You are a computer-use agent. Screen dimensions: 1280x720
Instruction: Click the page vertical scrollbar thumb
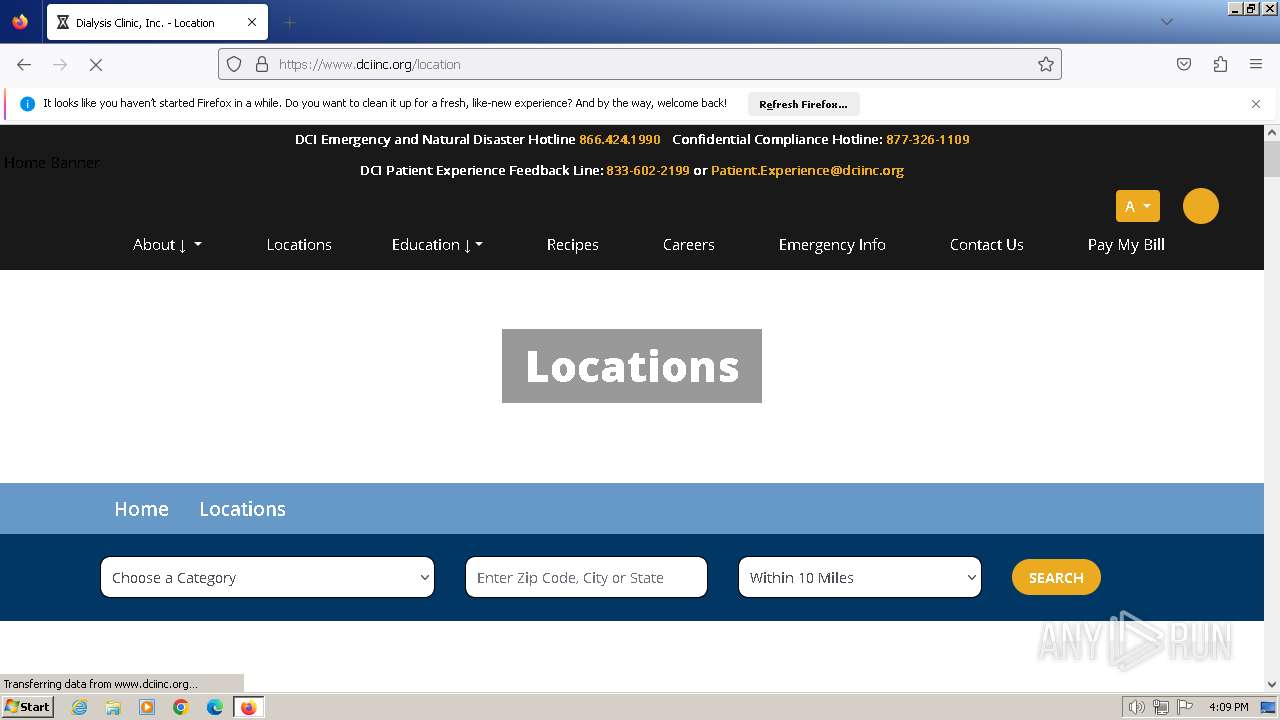(1272, 160)
